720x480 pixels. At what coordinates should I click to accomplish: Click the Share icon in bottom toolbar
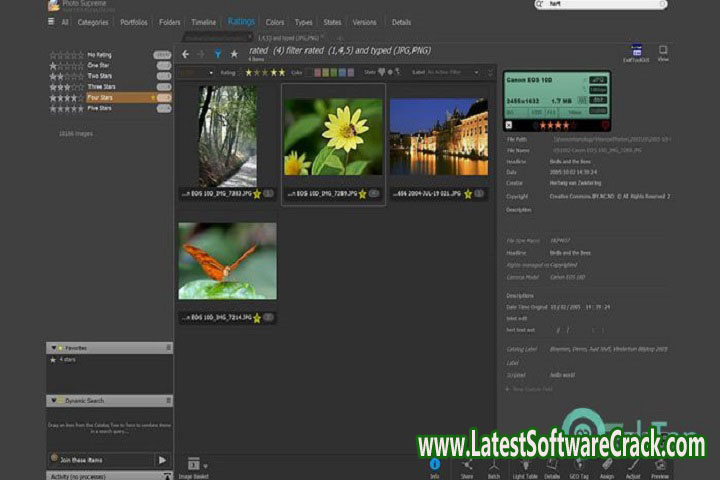(x=466, y=465)
